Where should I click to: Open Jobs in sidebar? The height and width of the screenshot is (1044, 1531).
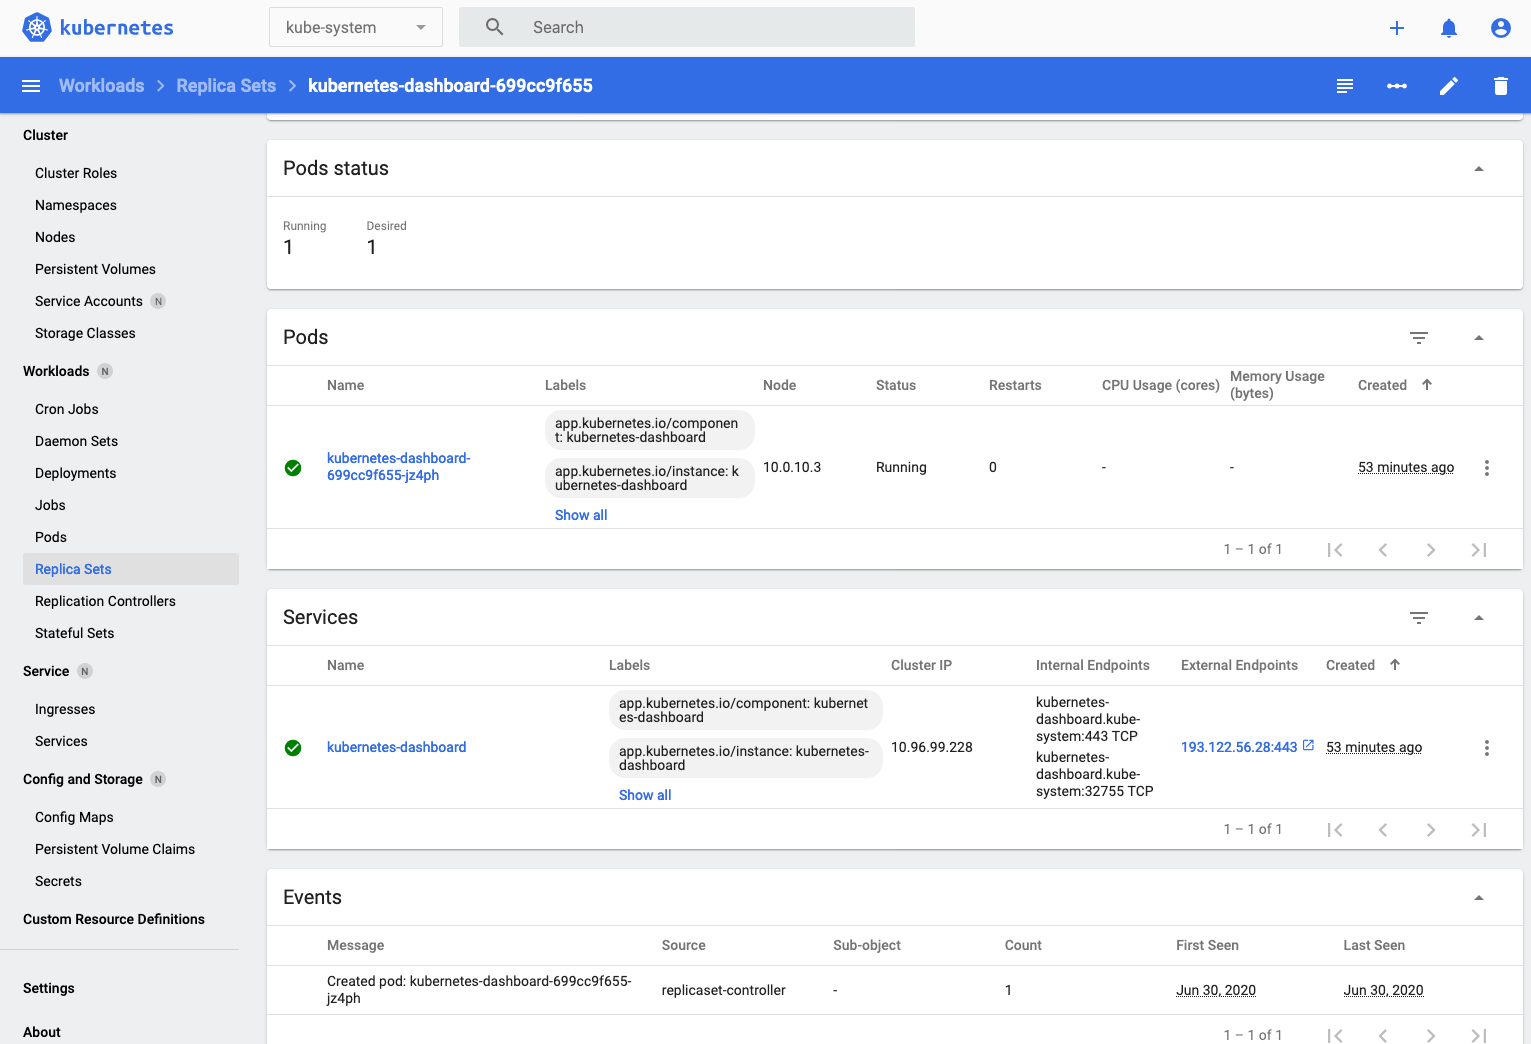pyautogui.click(x=50, y=505)
